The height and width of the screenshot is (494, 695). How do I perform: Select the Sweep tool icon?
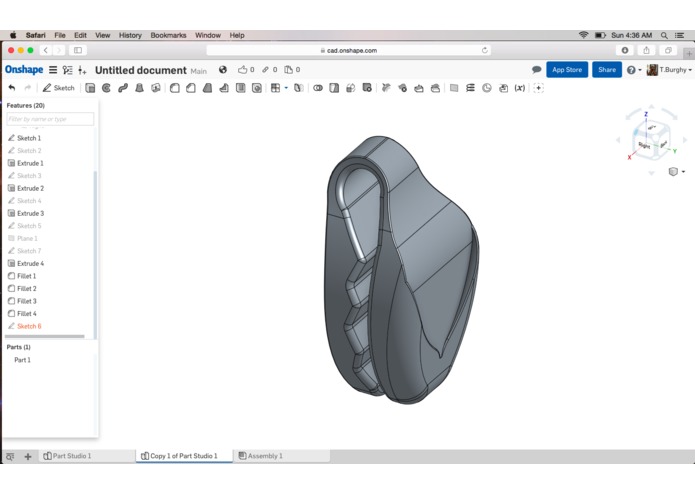pyautogui.click(x=123, y=88)
